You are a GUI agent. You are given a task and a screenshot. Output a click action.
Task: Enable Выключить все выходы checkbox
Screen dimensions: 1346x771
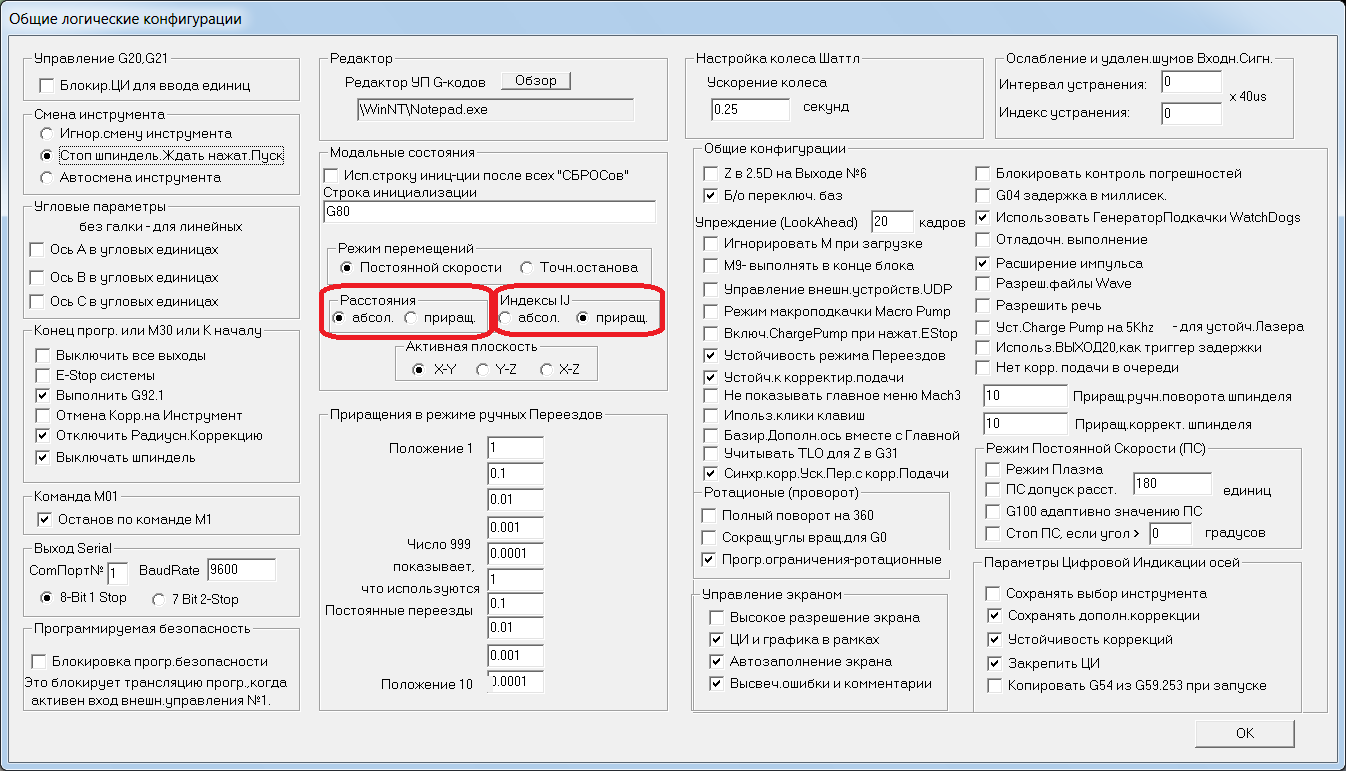(x=42, y=355)
